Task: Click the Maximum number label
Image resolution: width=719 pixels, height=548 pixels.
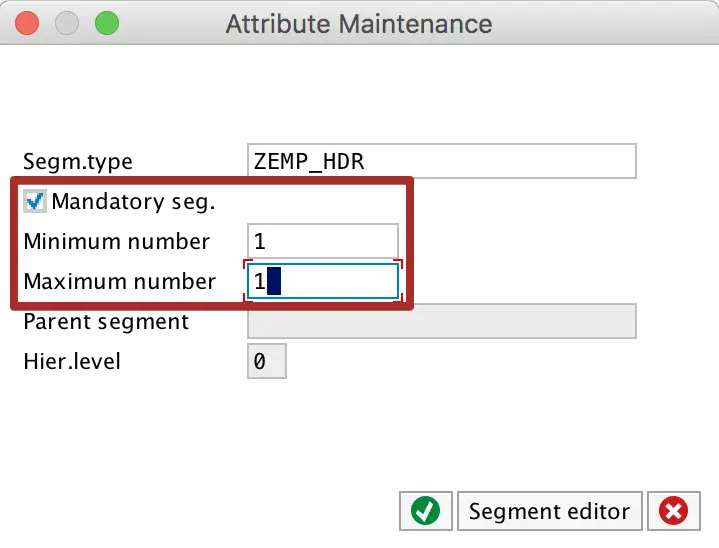Action: pyautogui.click(x=120, y=281)
